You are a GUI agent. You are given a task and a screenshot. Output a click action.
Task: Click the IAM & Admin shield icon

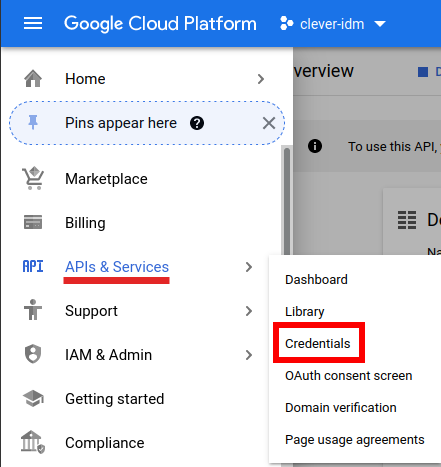tap(33, 354)
